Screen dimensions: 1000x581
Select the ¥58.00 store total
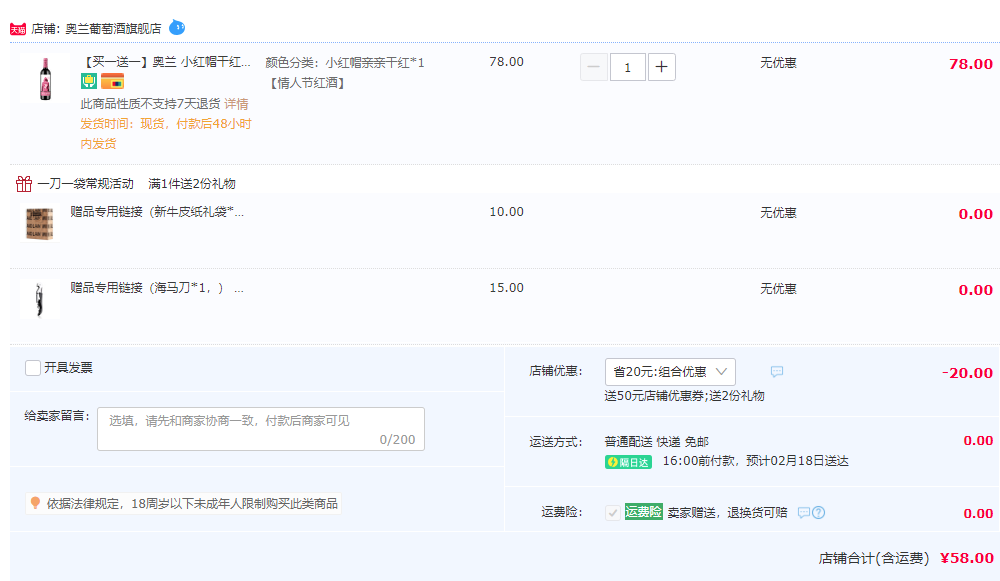click(x=967, y=558)
